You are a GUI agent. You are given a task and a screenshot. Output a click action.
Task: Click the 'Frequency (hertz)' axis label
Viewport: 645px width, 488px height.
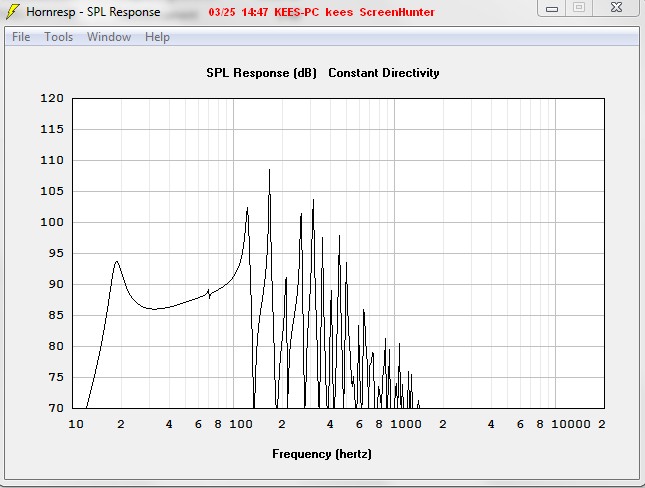click(x=322, y=454)
